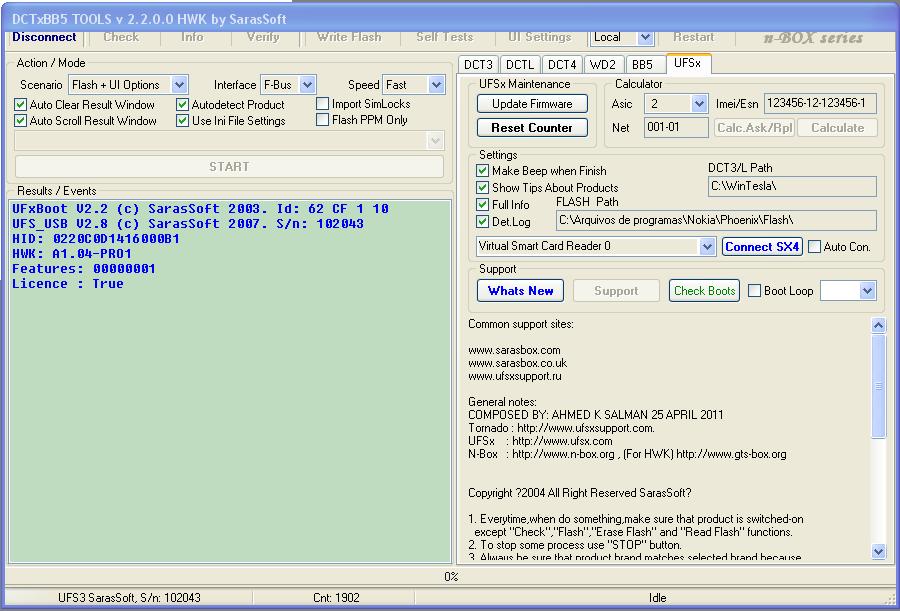
Task: Click the Check Boots button
Action: [704, 291]
